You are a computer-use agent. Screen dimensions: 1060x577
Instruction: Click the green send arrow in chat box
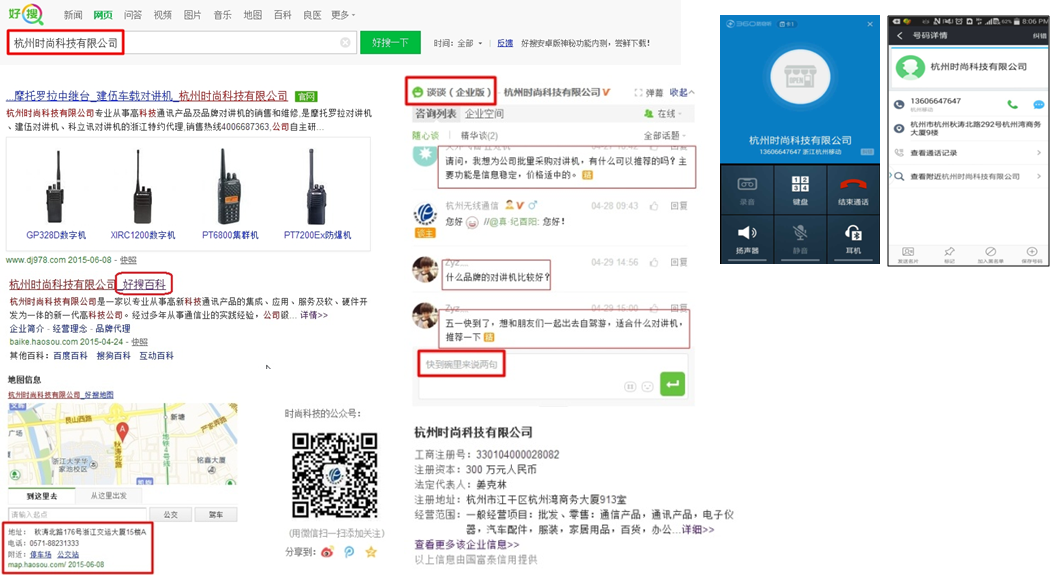[673, 383]
